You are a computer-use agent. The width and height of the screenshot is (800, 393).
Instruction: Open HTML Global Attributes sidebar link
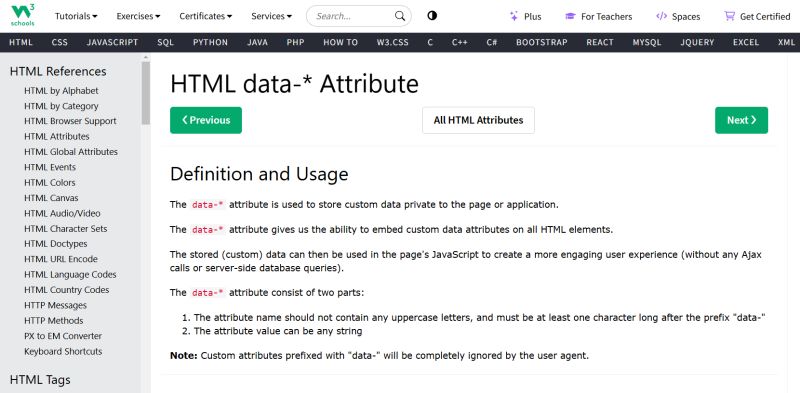pos(71,152)
